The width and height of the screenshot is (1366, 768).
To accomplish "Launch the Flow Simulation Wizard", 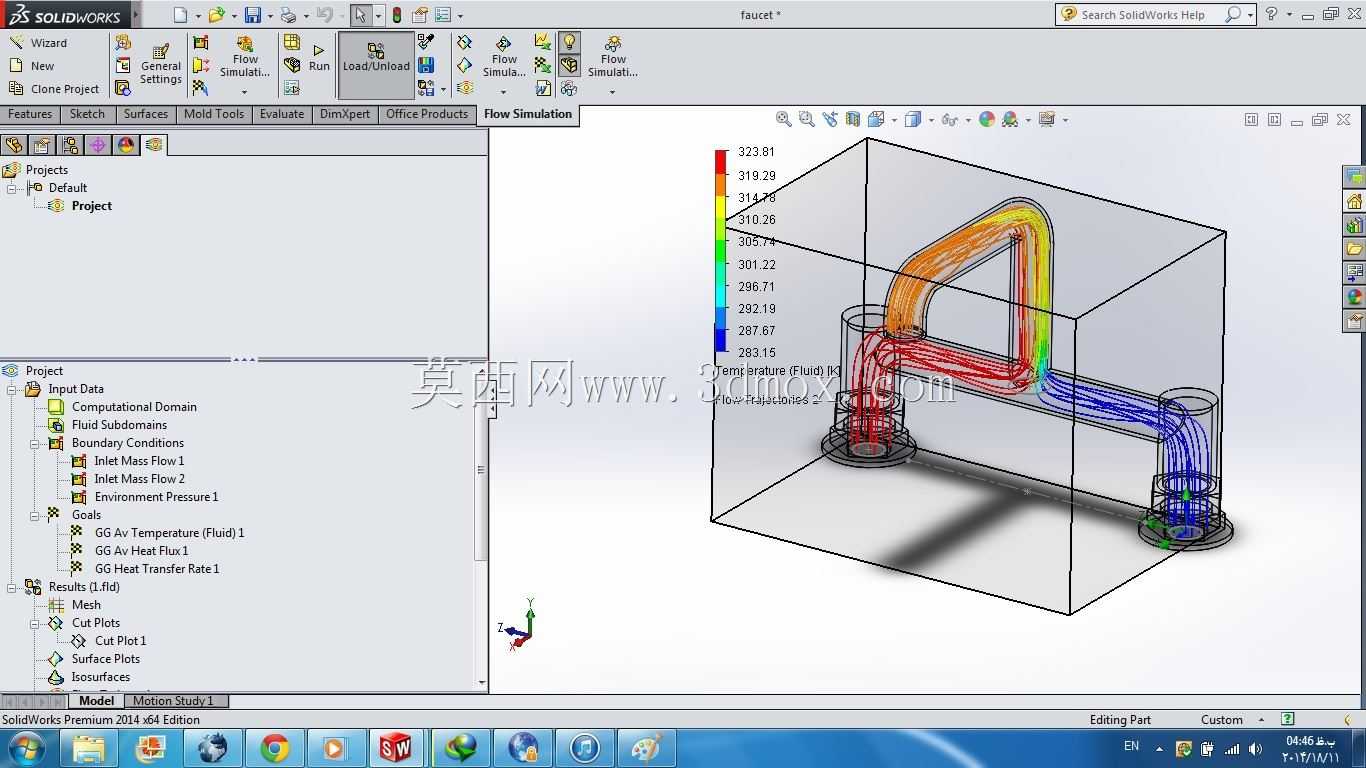I will (38, 43).
